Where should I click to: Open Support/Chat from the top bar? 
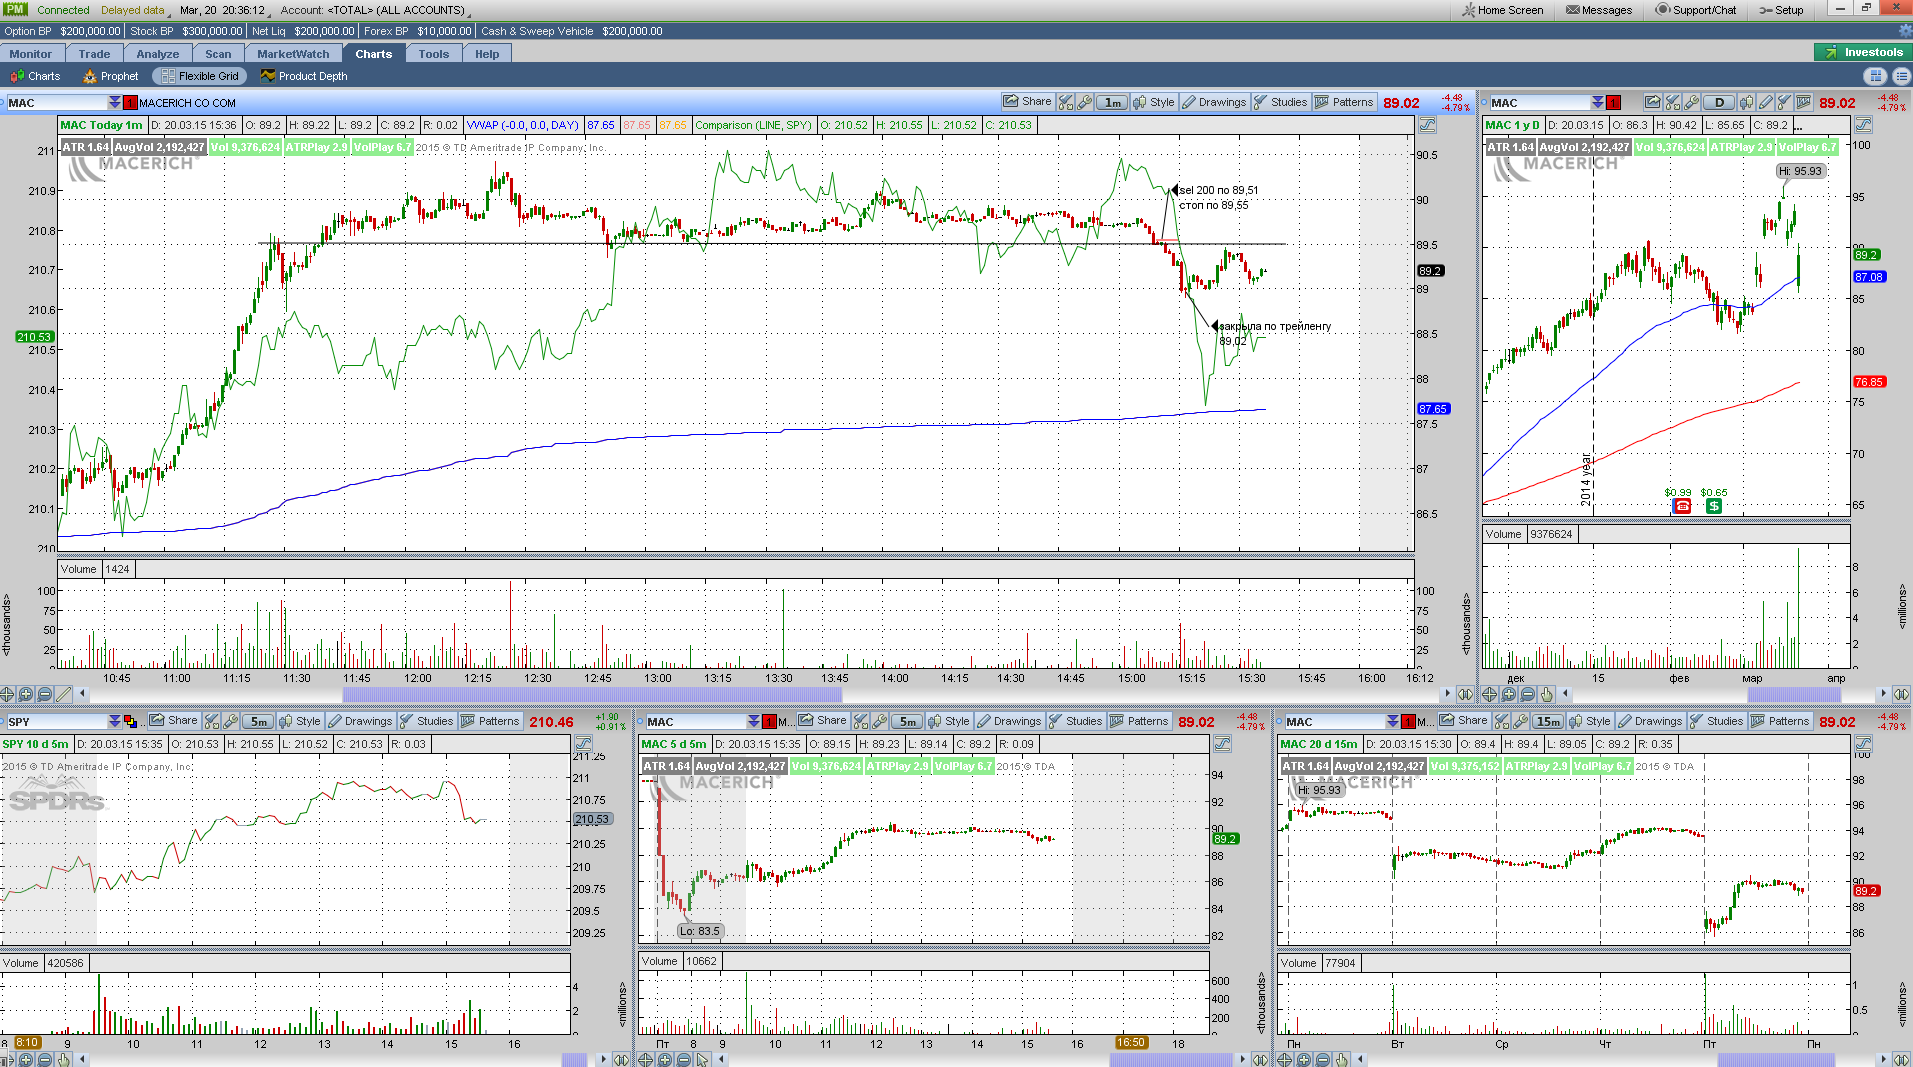1696,10
